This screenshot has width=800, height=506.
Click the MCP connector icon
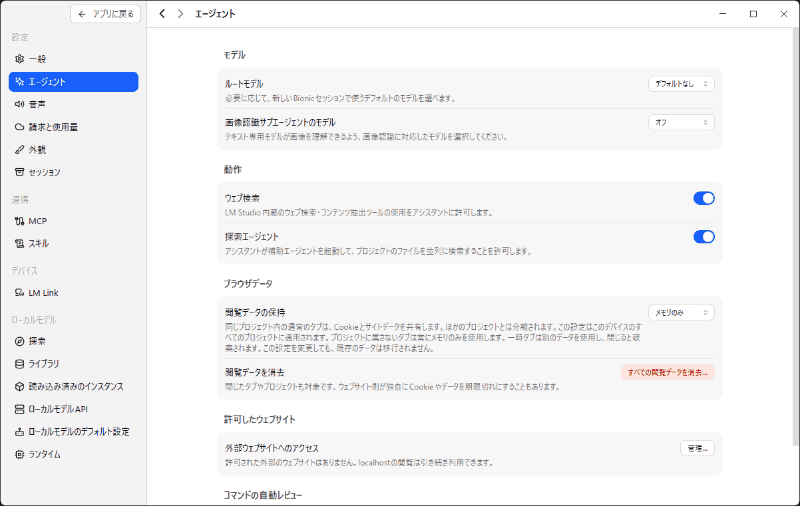[19, 221]
